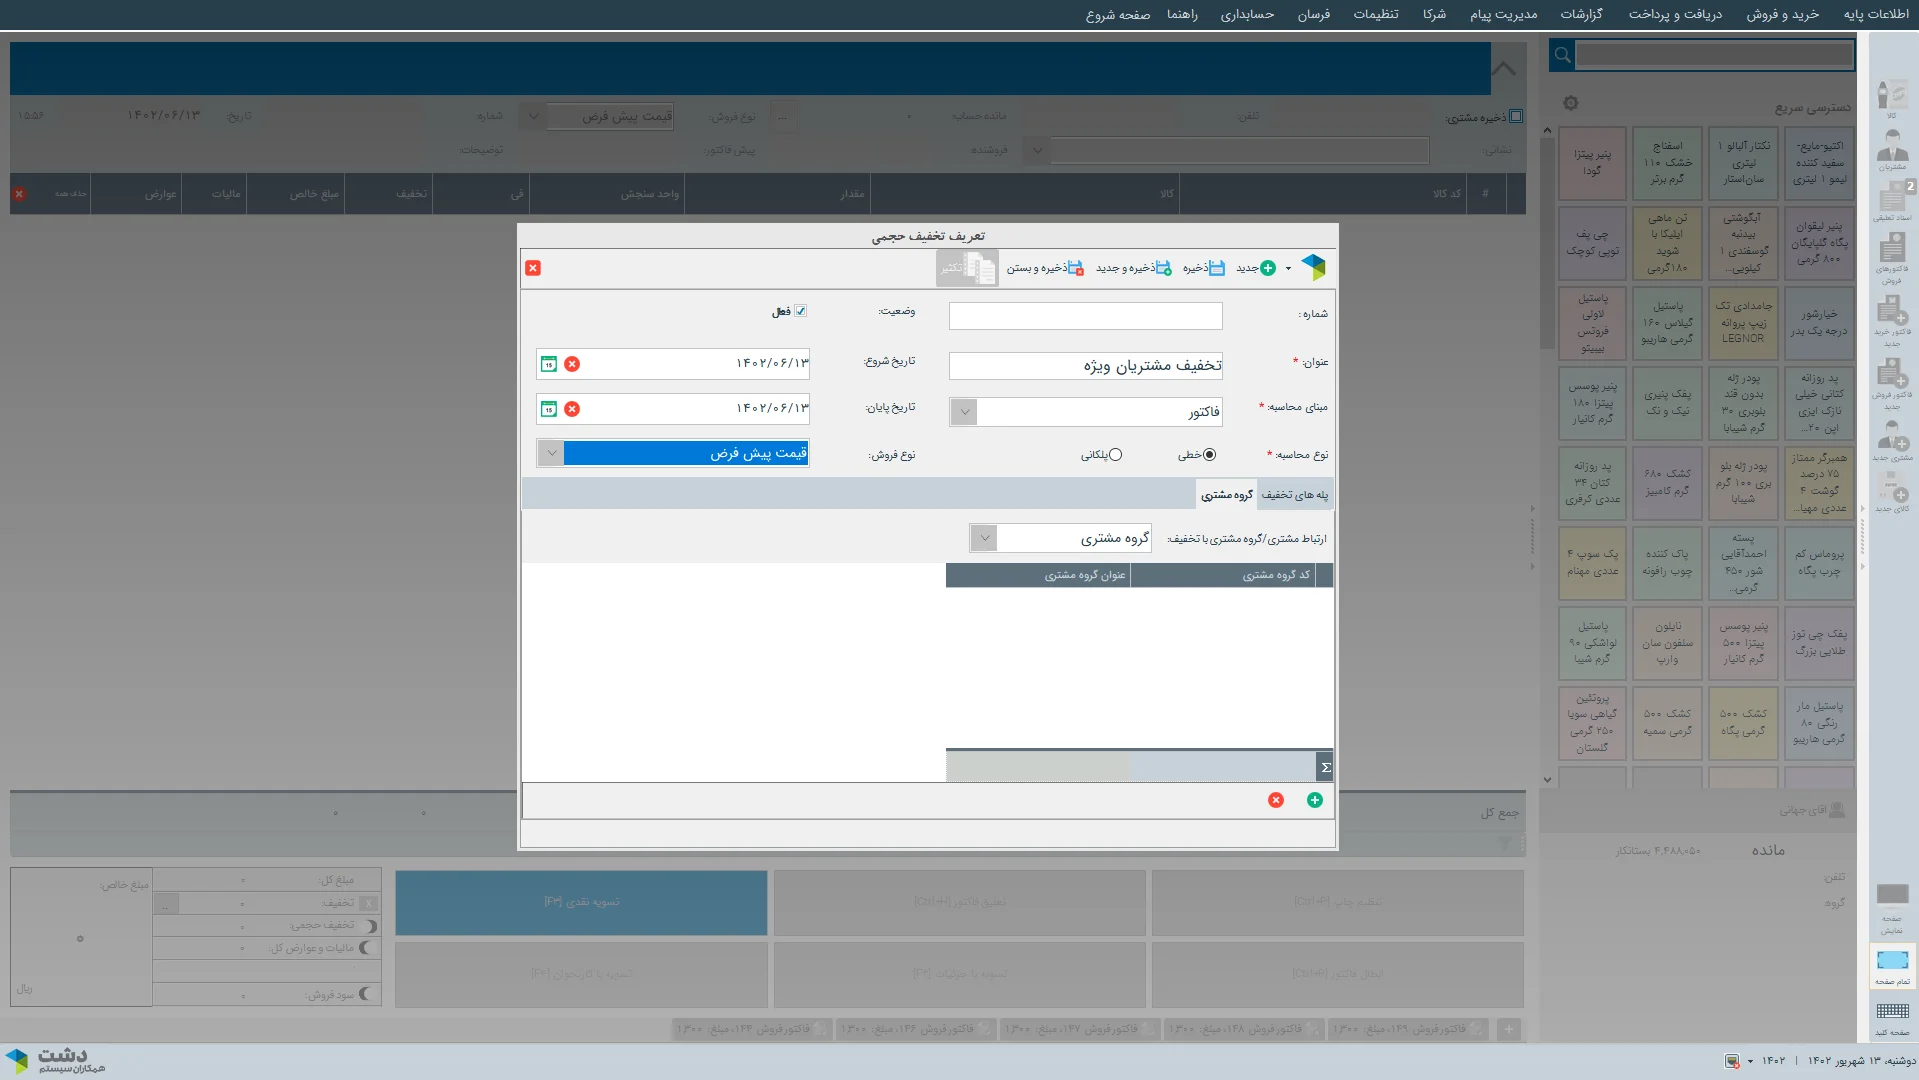The height and width of the screenshot is (1080, 1919).
Task: Click the ذخیره و بستن button
Action: tap(1044, 268)
